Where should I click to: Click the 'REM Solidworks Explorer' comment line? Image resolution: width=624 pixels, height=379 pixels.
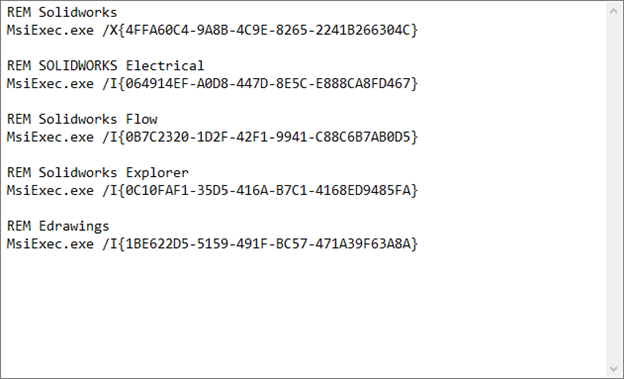98,172
